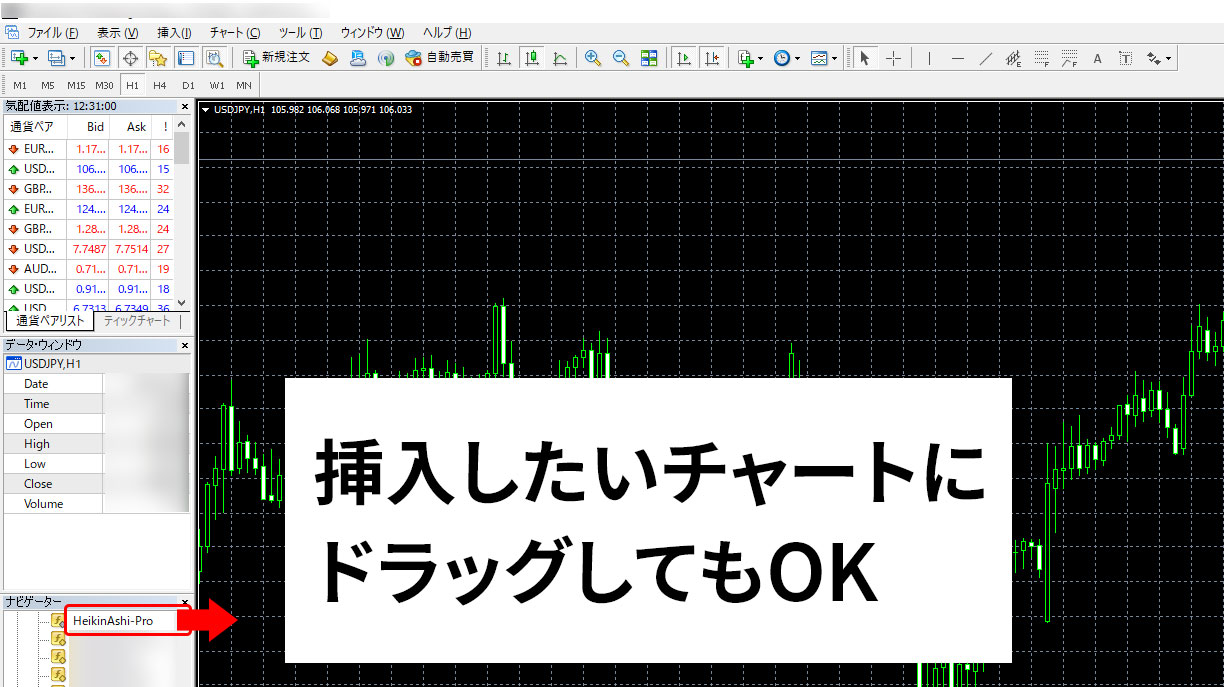This screenshot has height=687, width=1224.
Task: Select the text label tool (T)
Action: click(1125, 58)
